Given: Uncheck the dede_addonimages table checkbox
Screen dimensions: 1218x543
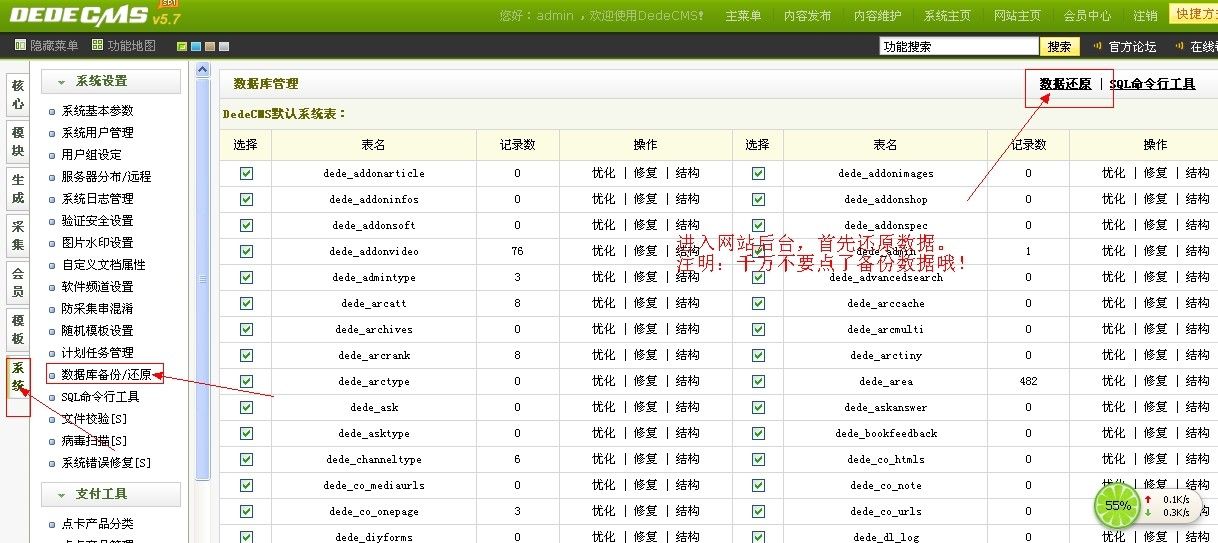Looking at the screenshot, I should [758, 173].
